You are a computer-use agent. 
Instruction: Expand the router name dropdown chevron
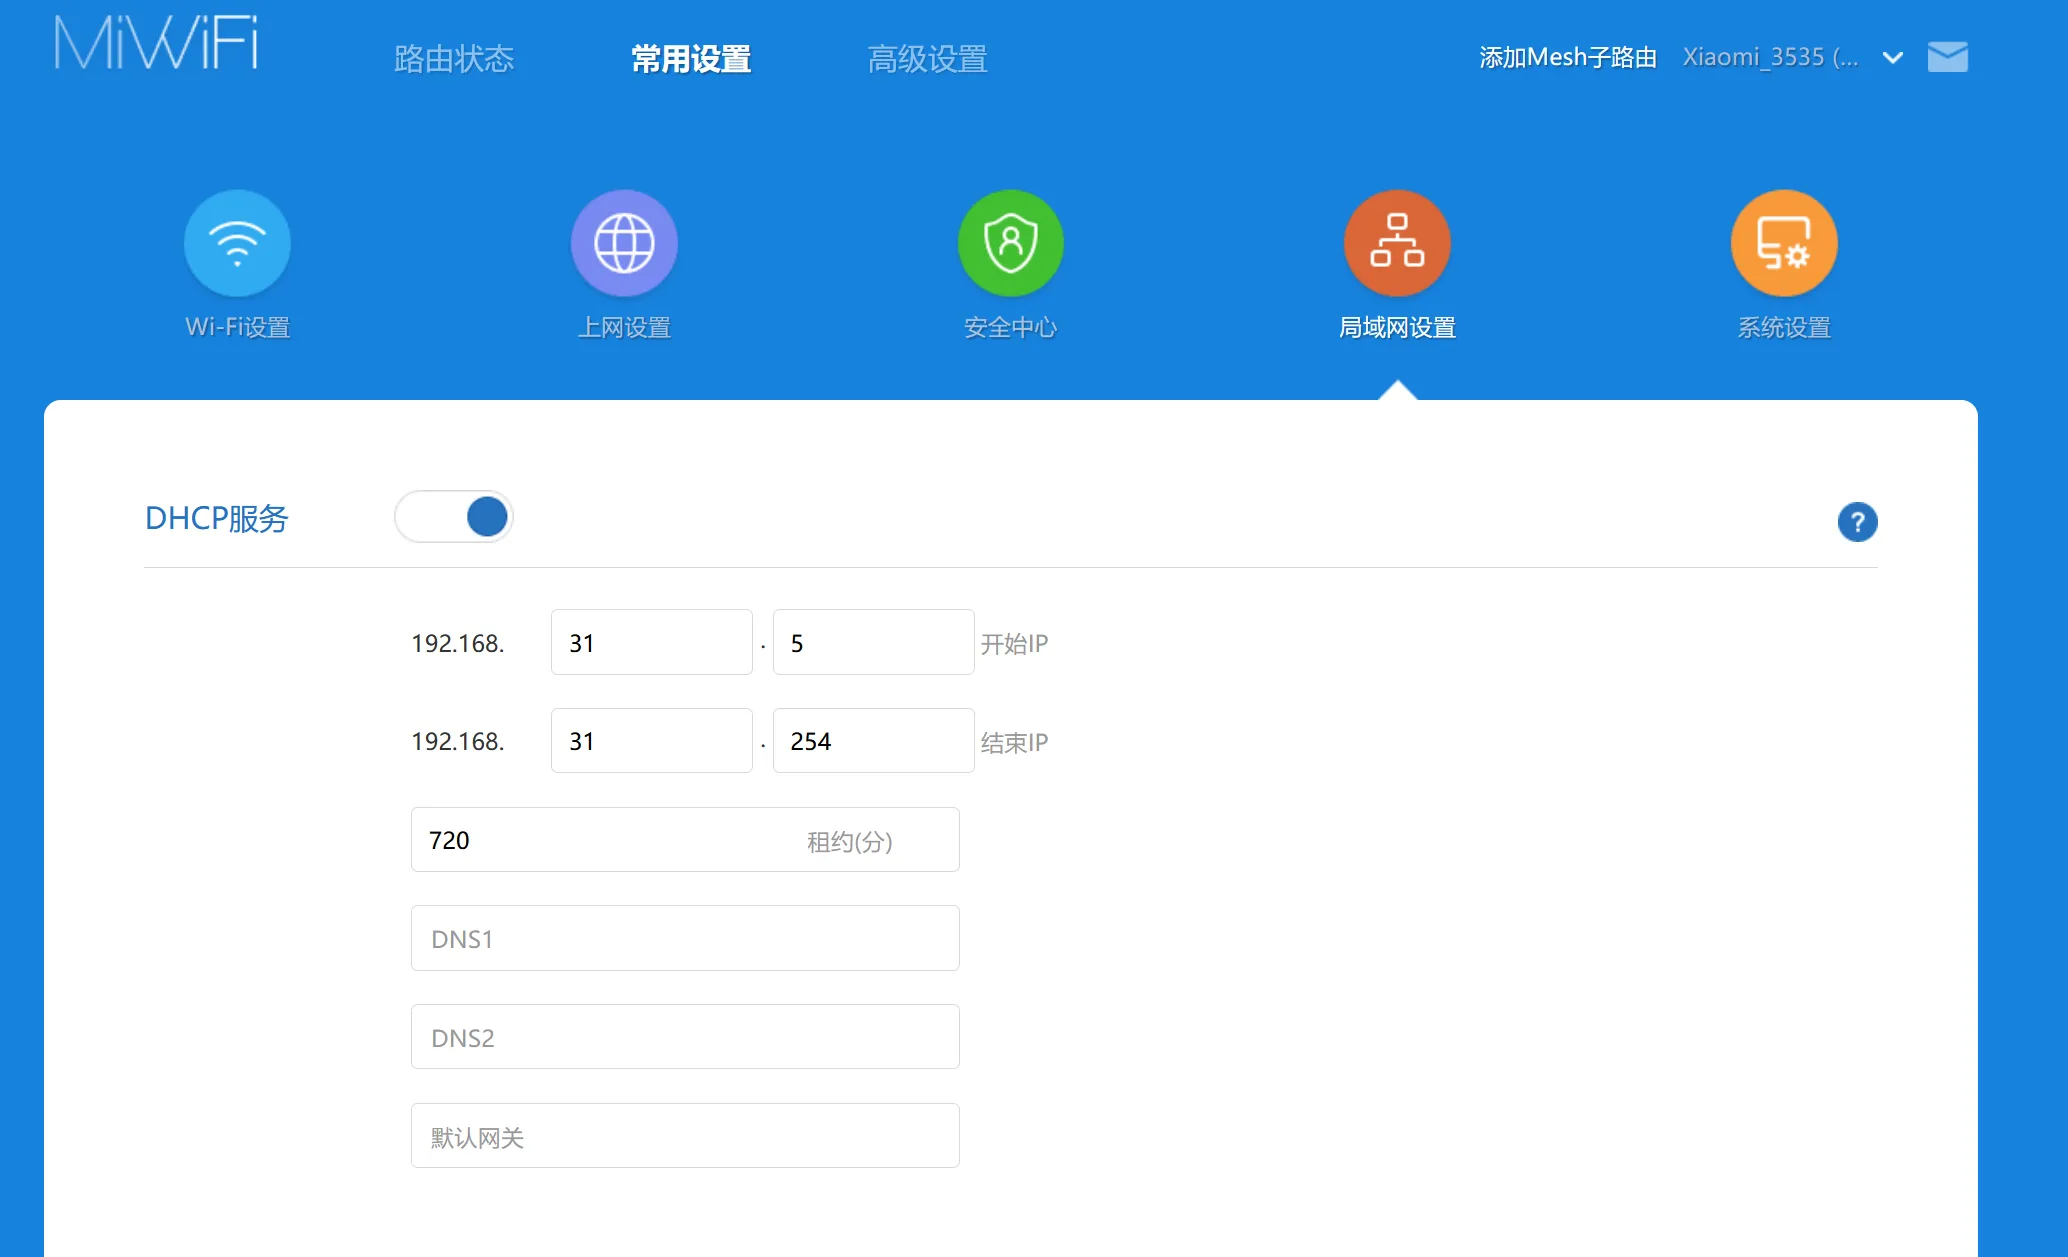(1892, 58)
